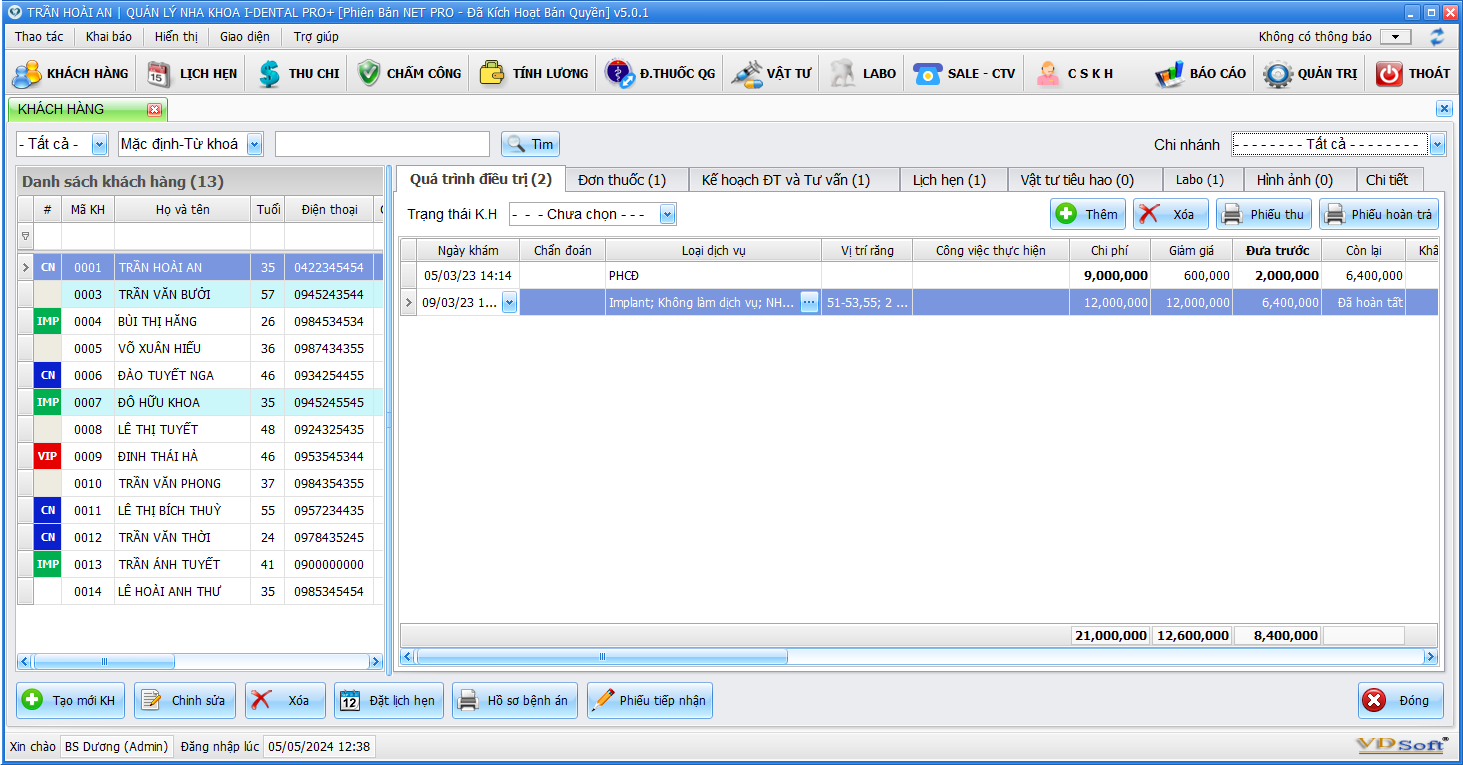This screenshot has height=765, width=1463.
Task: Click the keyword search input field
Action: [382, 144]
